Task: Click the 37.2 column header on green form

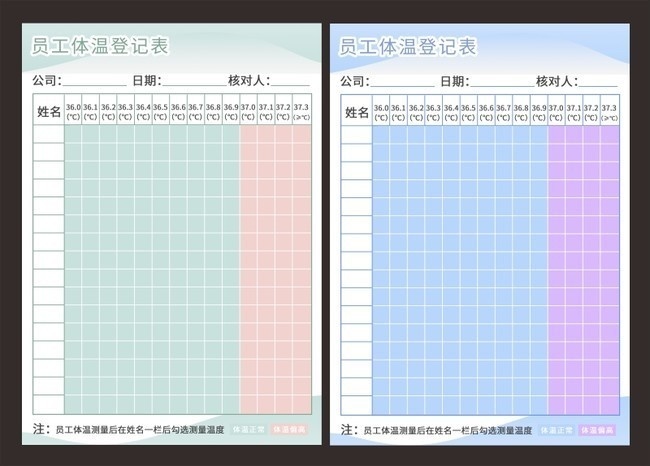Action: point(283,109)
